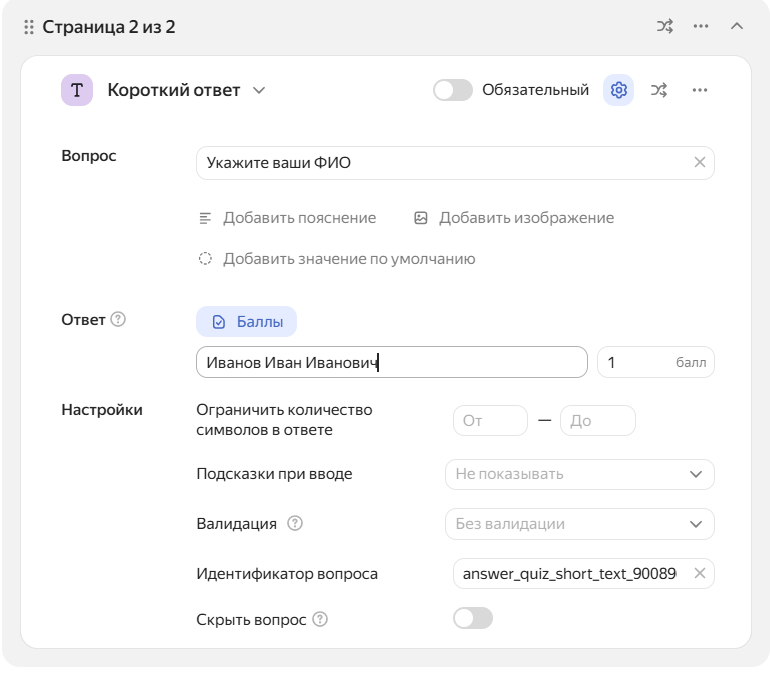Click the Укажите ваши ФИО question field
This screenshot has width=770, height=682.
click(455, 163)
